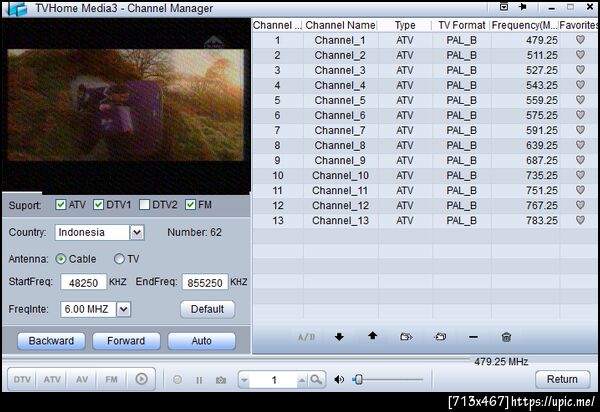Switch to AV input mode tab

click(82, 379)
